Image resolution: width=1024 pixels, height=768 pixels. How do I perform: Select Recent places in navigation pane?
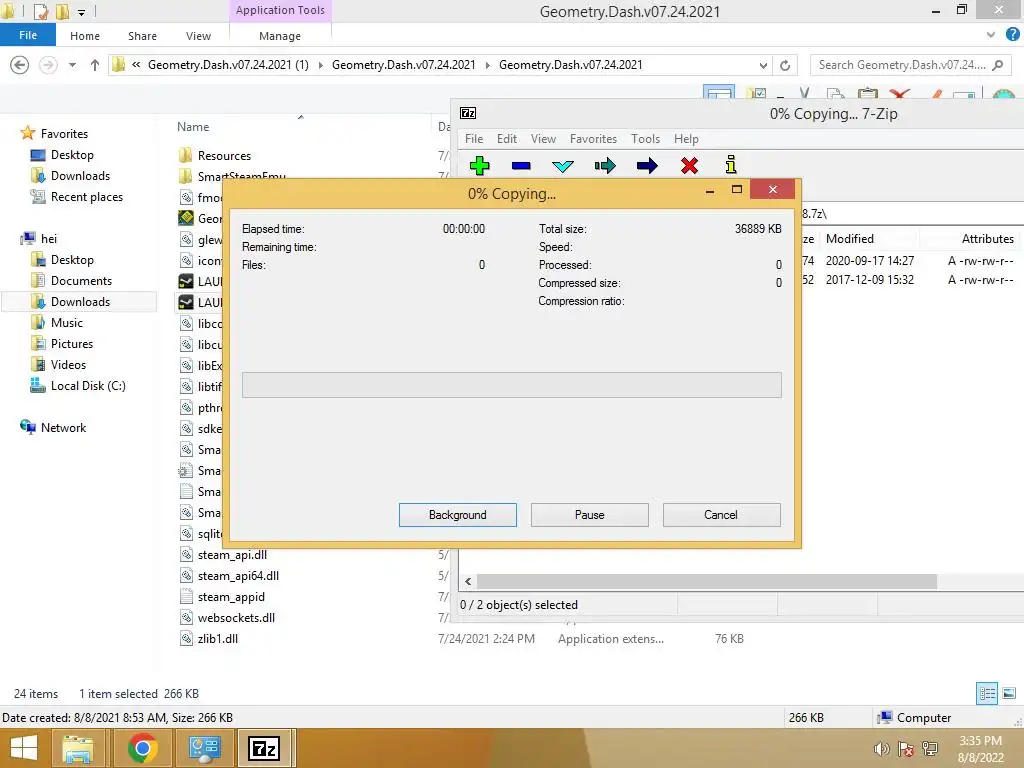(x=86, y=197)
